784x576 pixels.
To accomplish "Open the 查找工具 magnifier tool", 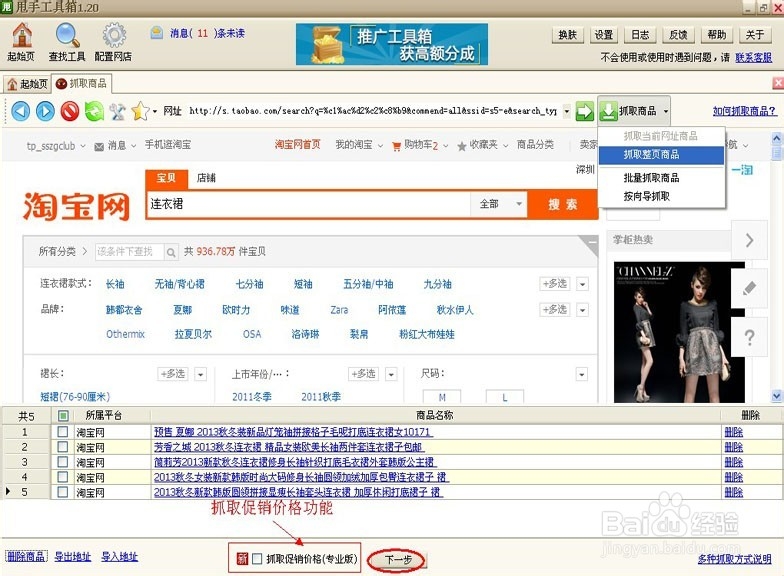I will pyautogui.click(x=67, y=41).
